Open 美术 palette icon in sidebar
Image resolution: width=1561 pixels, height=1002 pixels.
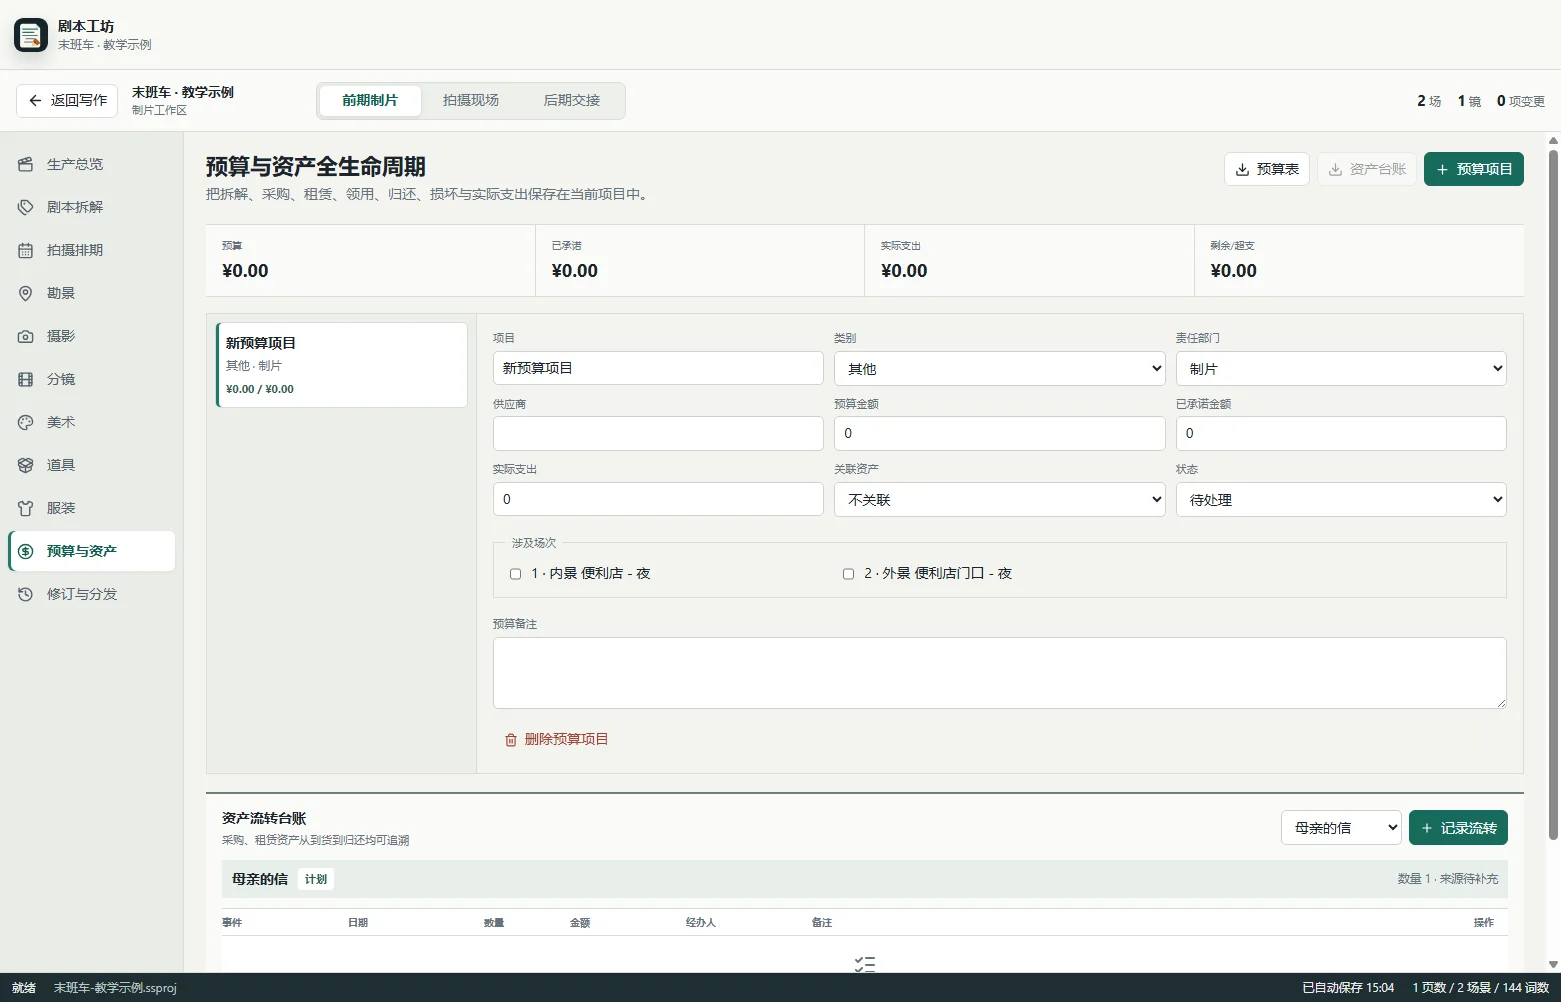coord(26,422)
